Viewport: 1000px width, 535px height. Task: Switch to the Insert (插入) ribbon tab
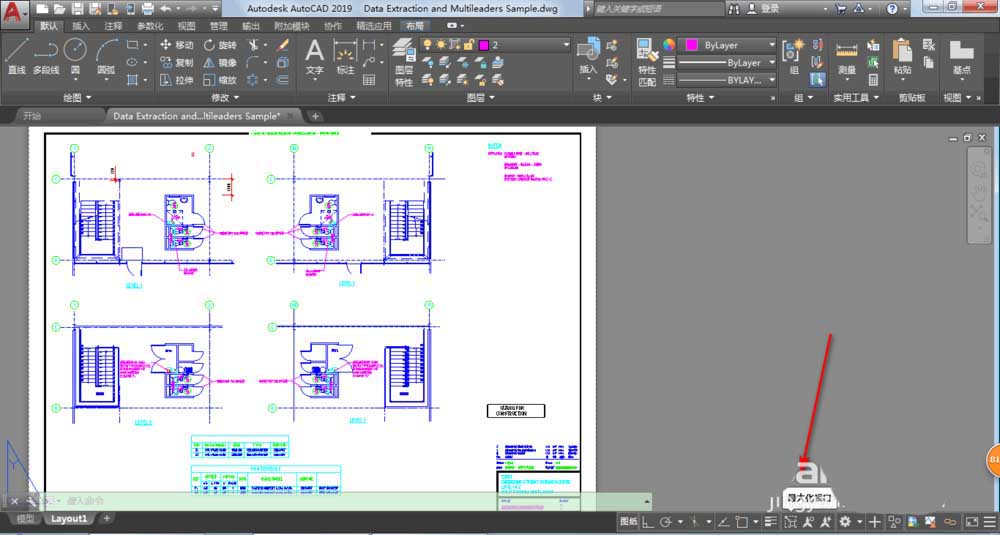(81, 26)
